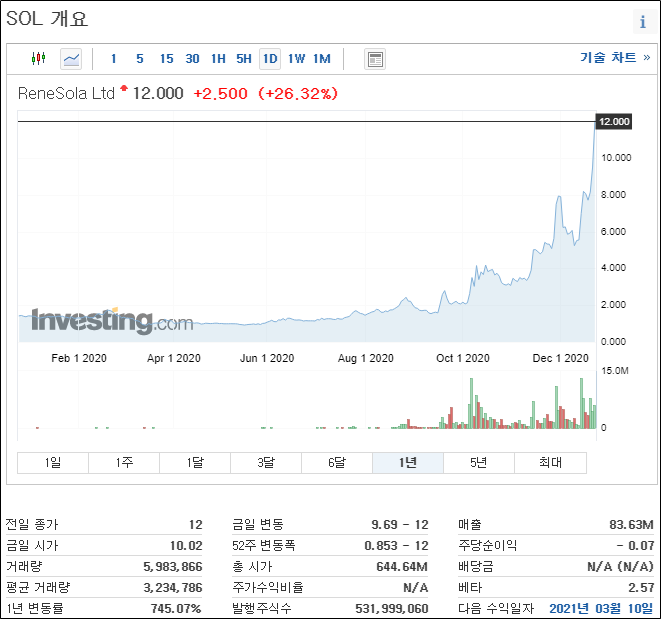Viewport: 661px width, 619px height.
Task: Switch to candlestick chart type
Action: coord(39,58)
